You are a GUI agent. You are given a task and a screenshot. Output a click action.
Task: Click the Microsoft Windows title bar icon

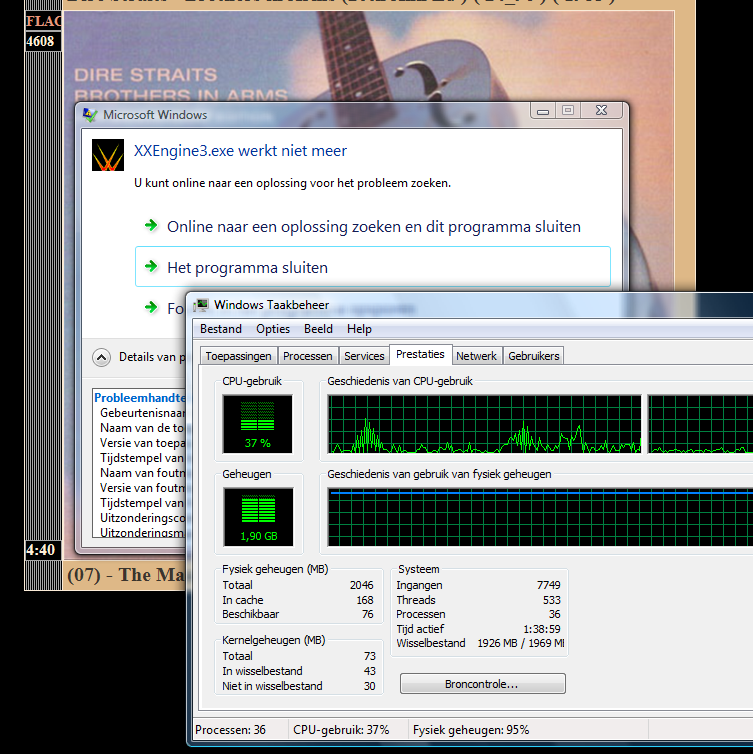[90, 115]
